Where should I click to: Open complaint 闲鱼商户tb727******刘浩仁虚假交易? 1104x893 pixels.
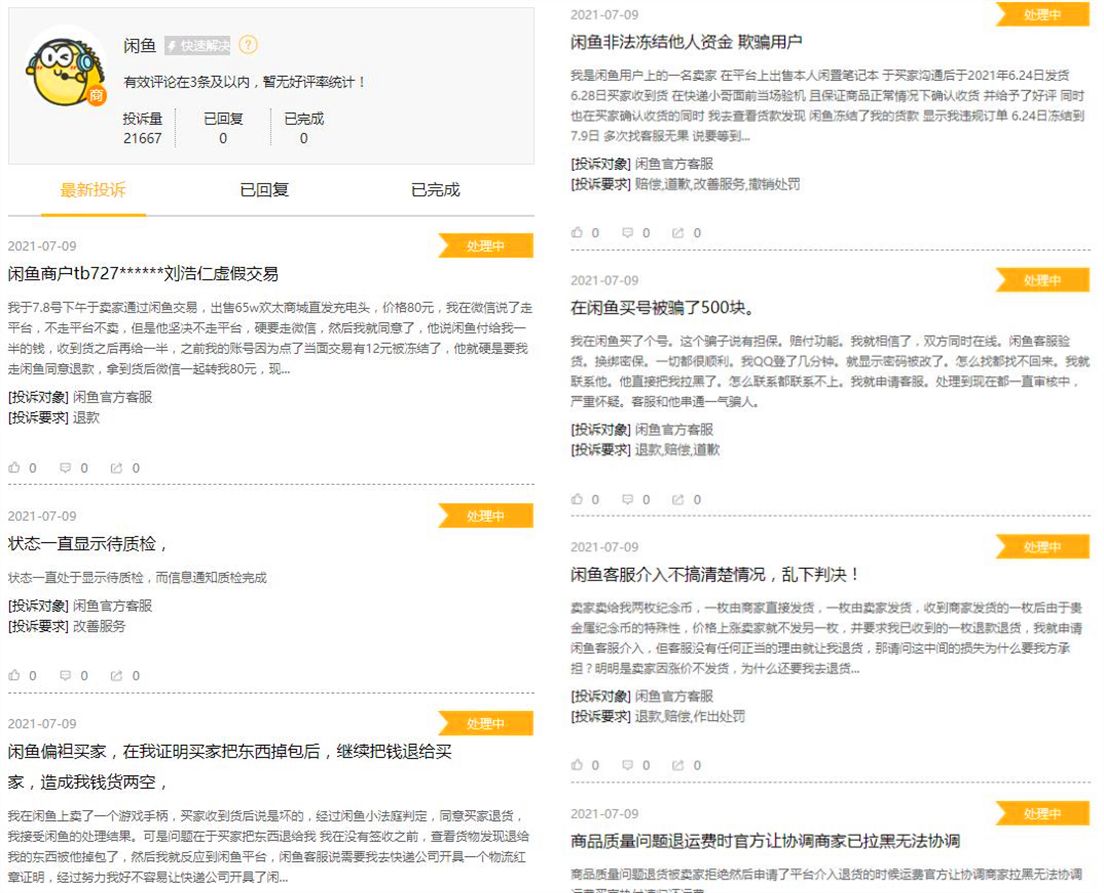(x=143, y=274)
